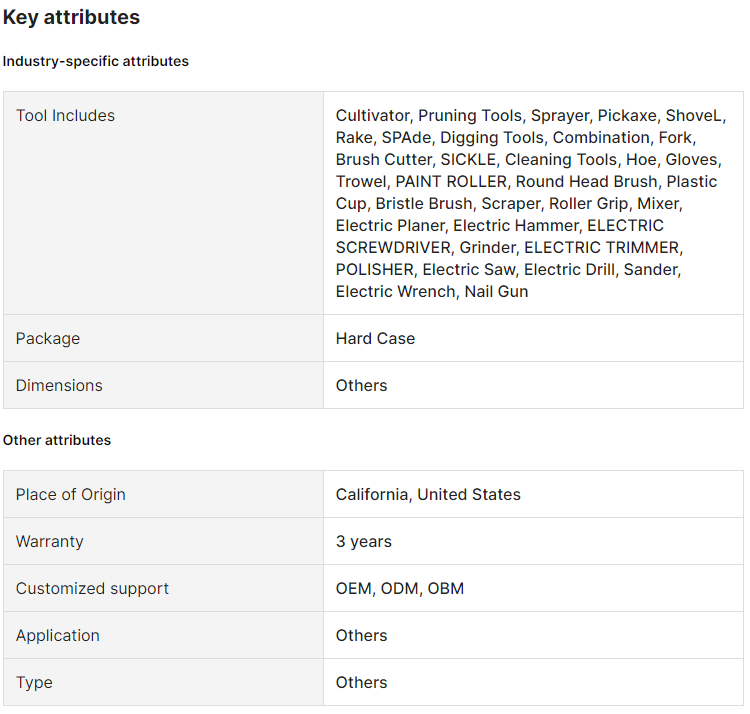Click the tool list text starting with Cultivator
The width and height of the screenshot is (750, 714).
coord(530,203)
